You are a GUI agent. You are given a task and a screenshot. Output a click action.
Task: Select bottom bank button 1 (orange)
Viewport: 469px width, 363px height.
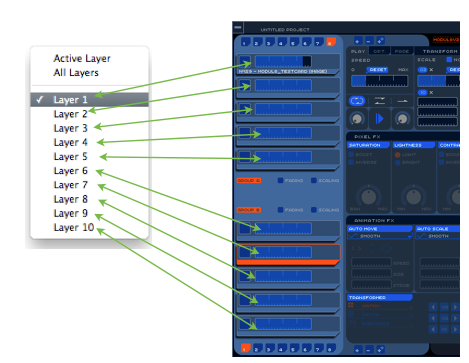click(245, 349)
